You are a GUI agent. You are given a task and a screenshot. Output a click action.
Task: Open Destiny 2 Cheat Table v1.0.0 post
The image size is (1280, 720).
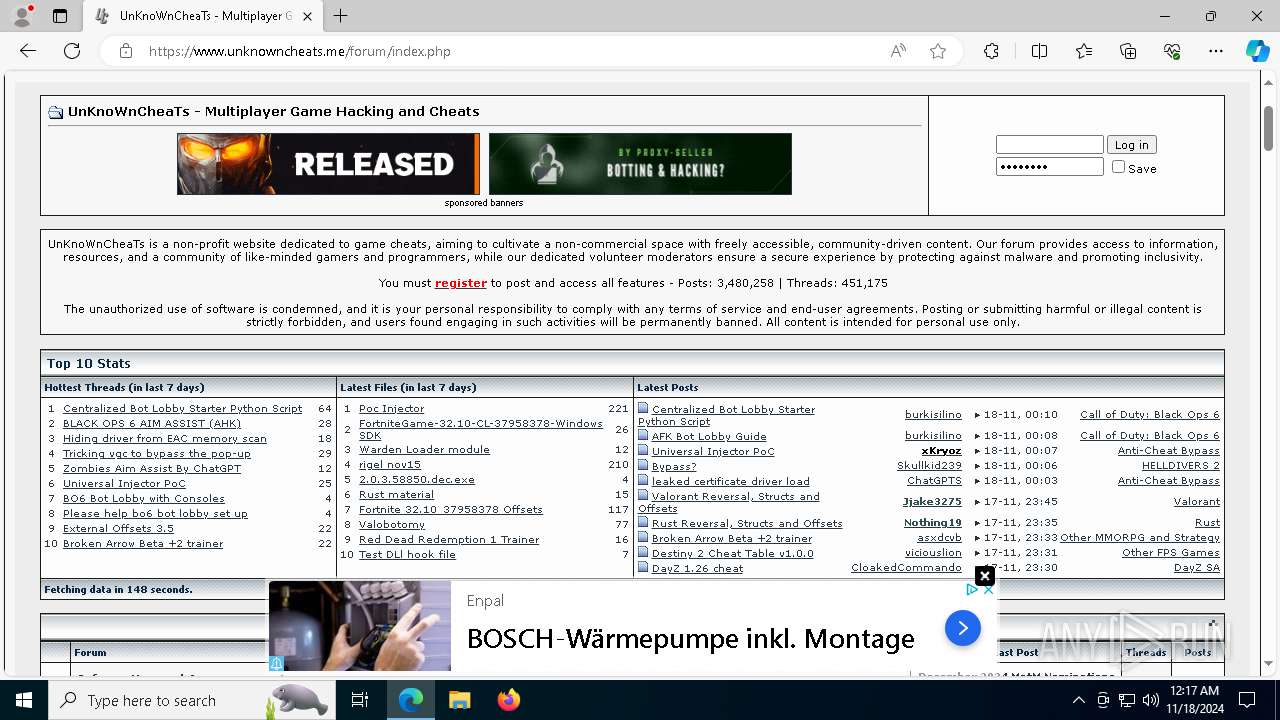(x=733, y=553)
